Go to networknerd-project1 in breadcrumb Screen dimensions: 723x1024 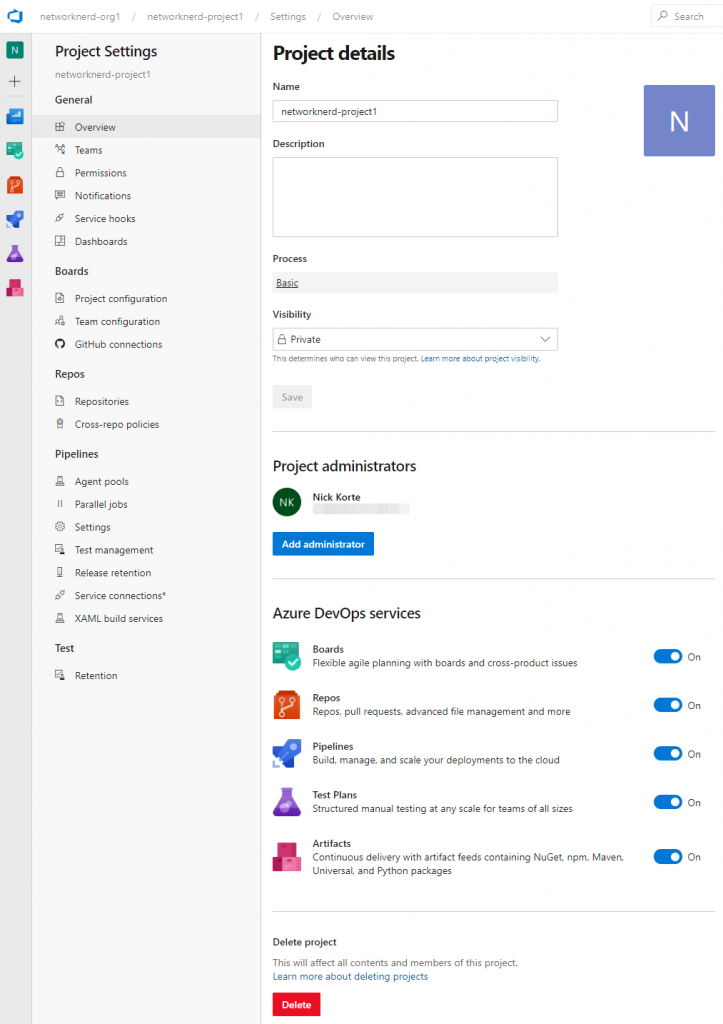195,16
